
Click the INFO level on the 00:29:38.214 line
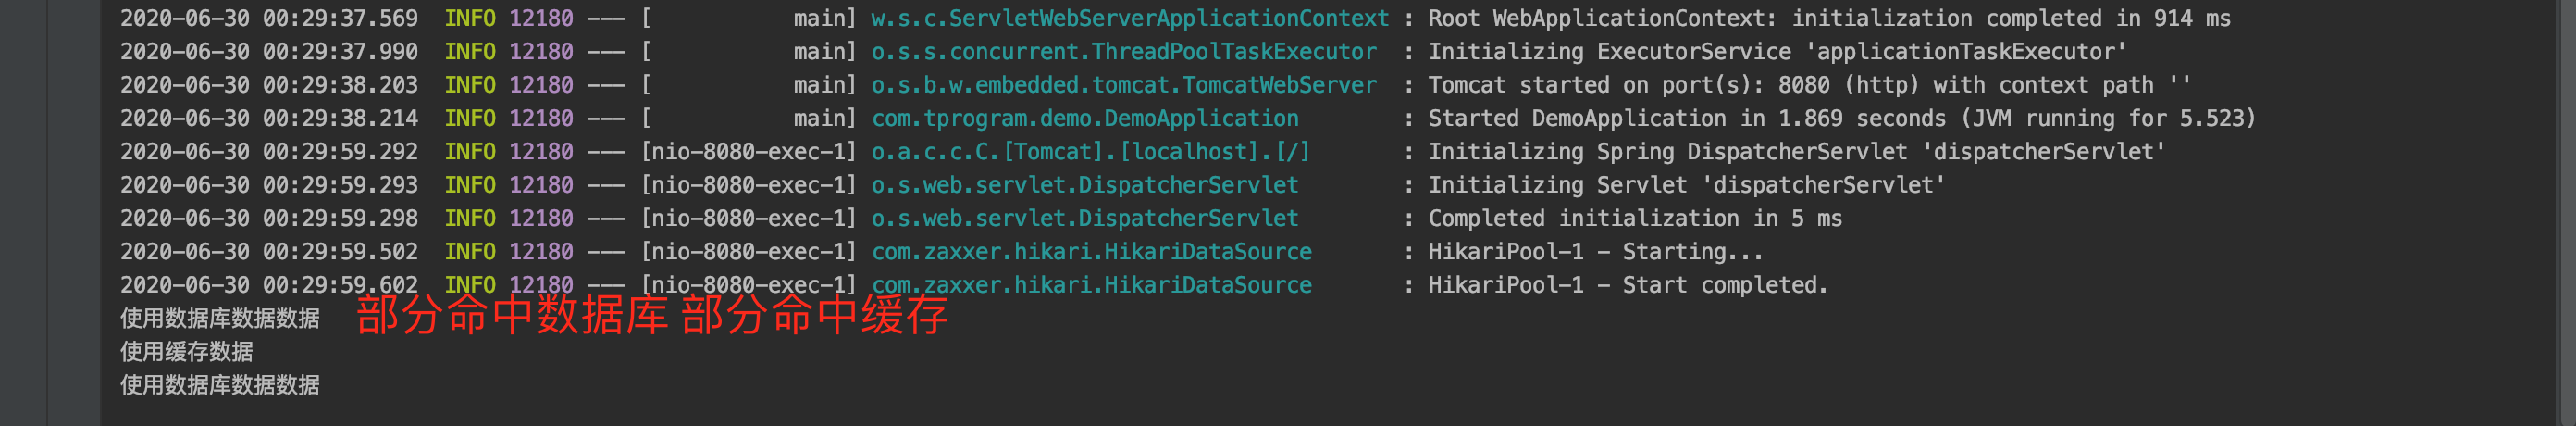tap(469, 118)
